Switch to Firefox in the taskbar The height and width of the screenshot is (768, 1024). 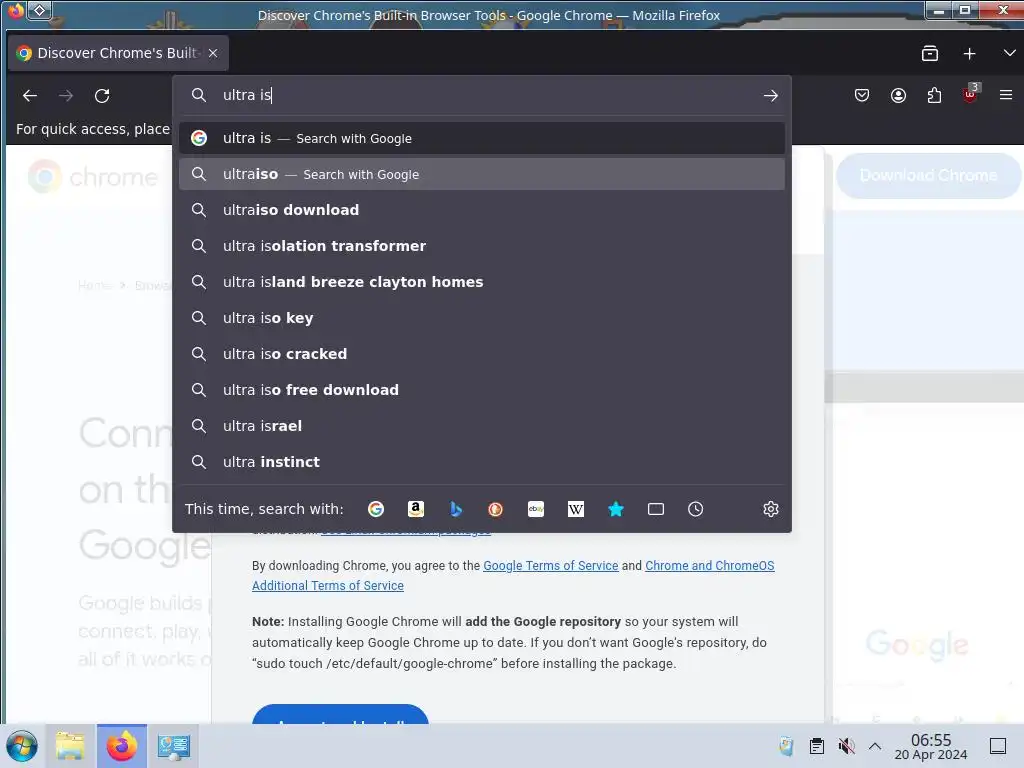pyautogui.click(x=122, y=746)
